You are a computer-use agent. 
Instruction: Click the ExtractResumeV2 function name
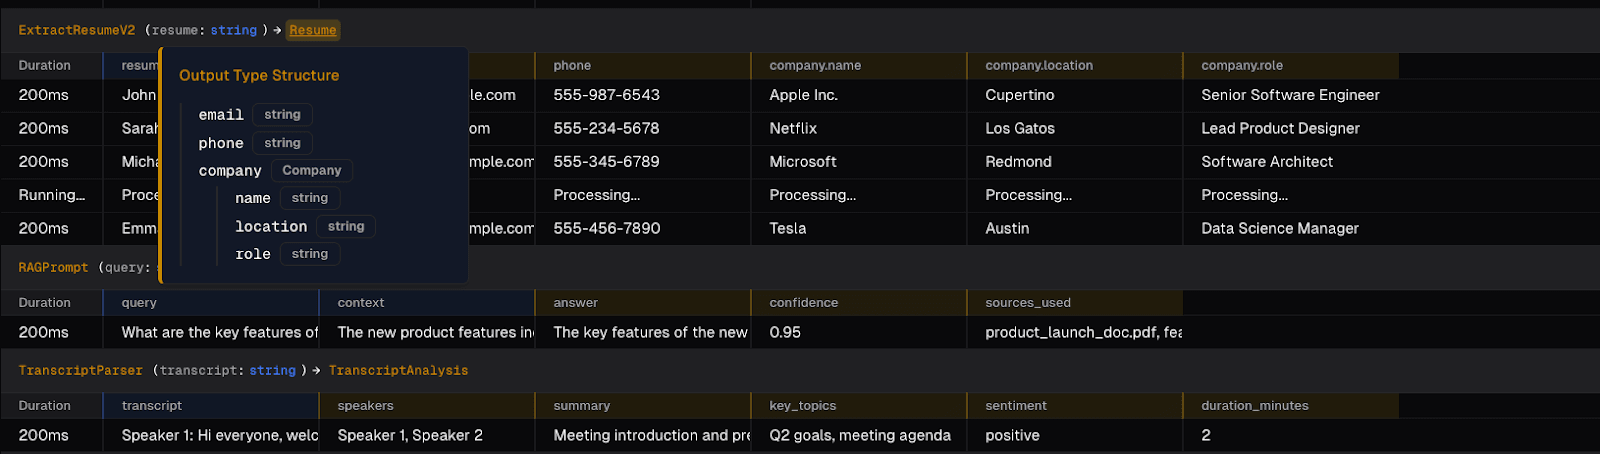click(76, 30)
